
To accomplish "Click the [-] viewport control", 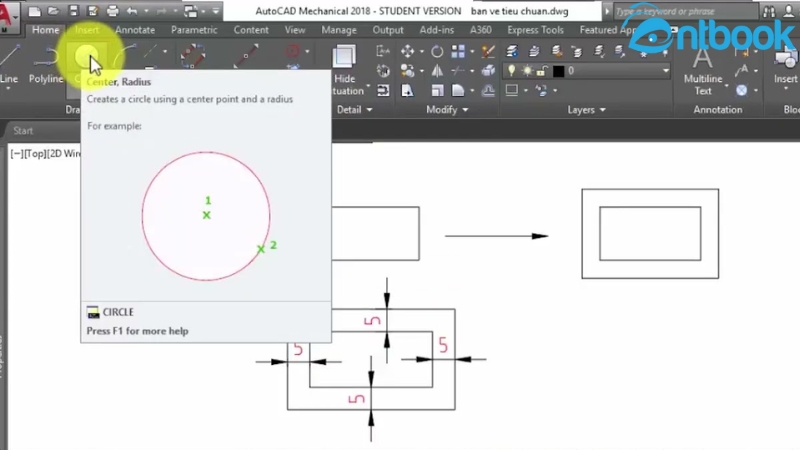I will pyautogui.click(x=17, y=154).
